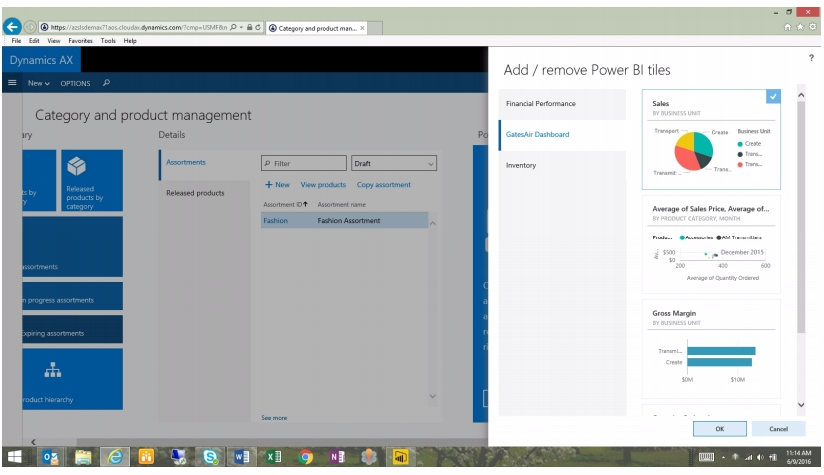The width and height of the screenshot is (824, 475).
Task: Open the hamburger navigation menu
Action: (x=13, y=82)
